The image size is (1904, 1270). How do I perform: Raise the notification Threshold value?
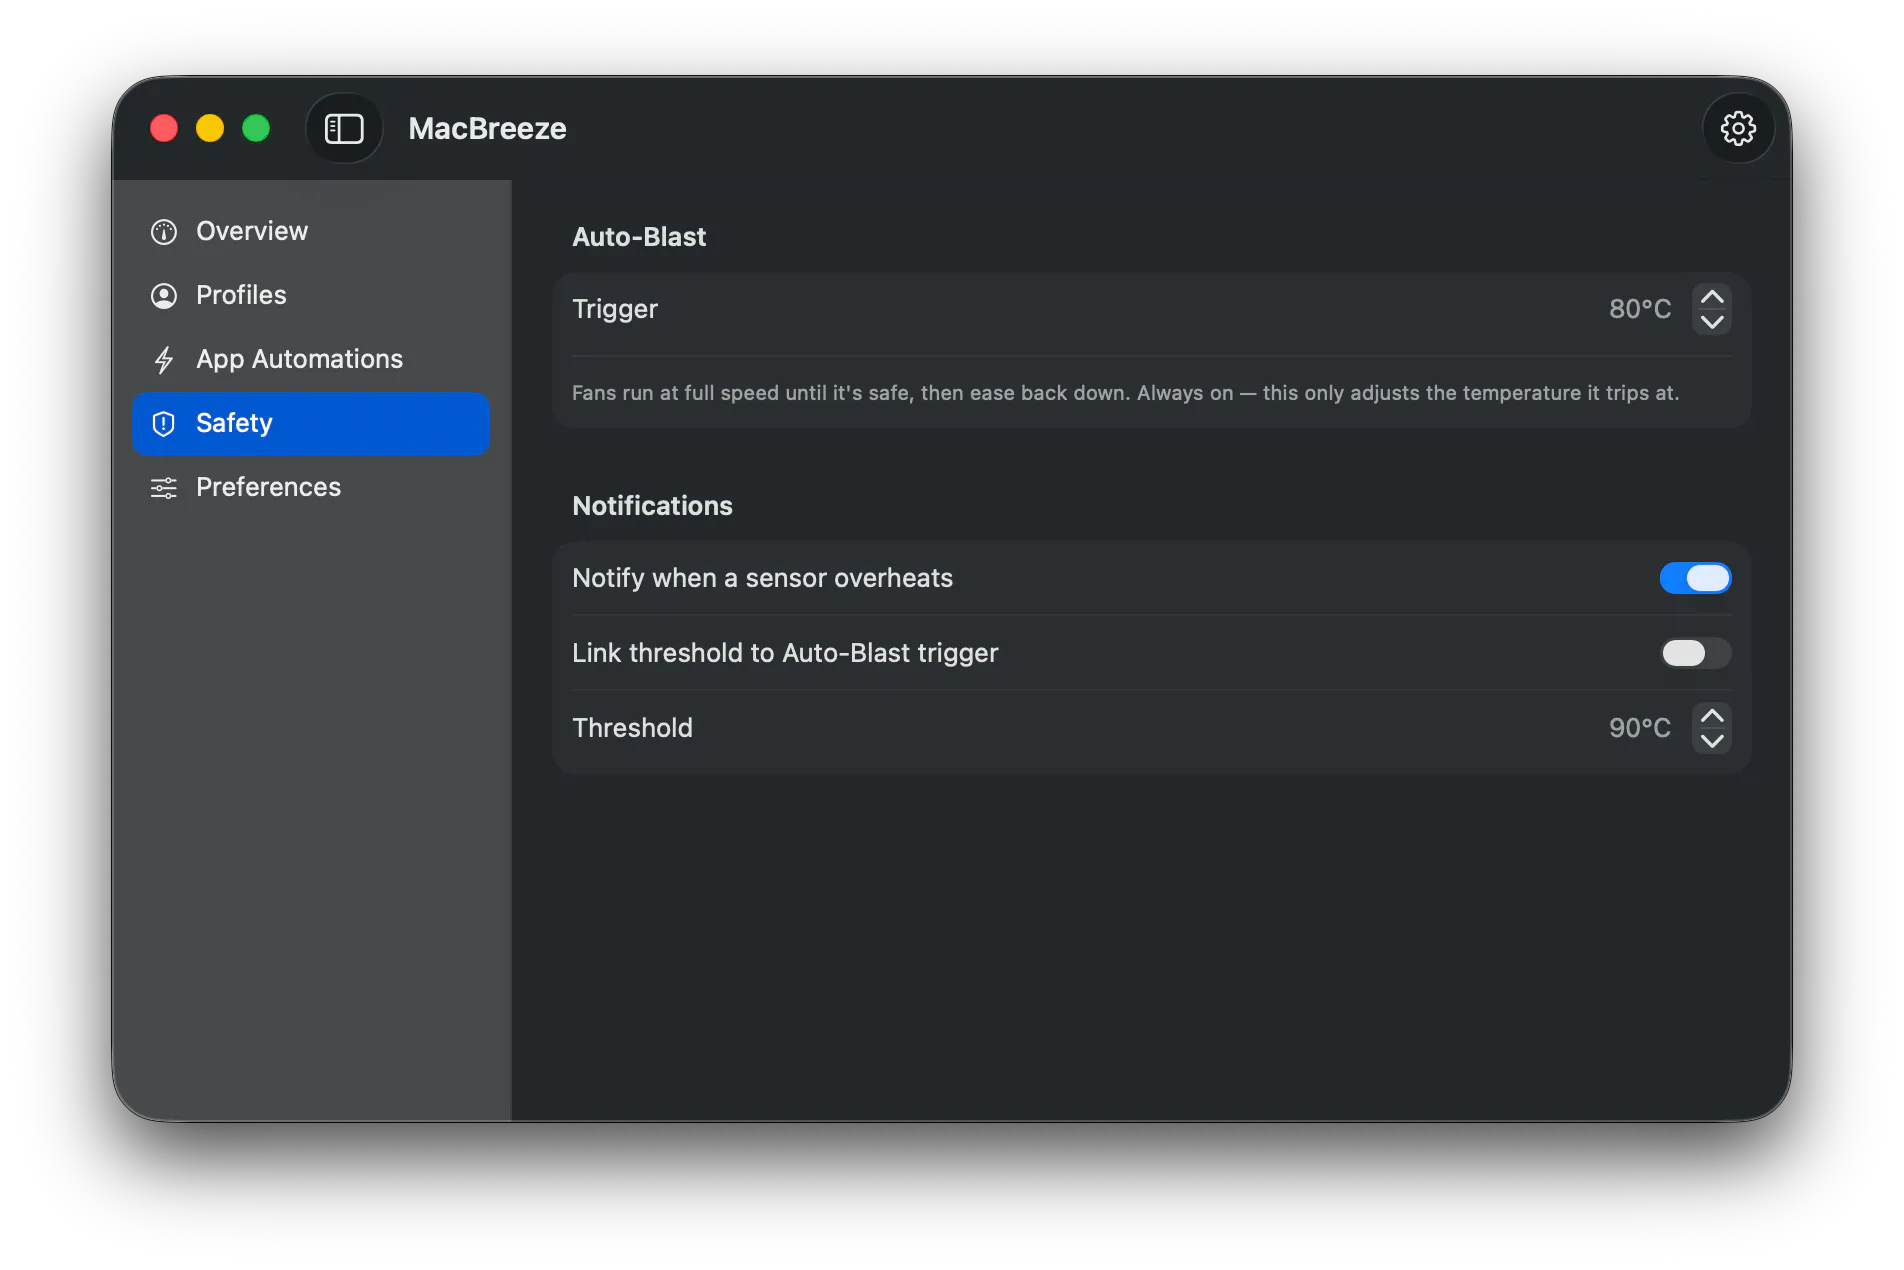point(1712,716)
